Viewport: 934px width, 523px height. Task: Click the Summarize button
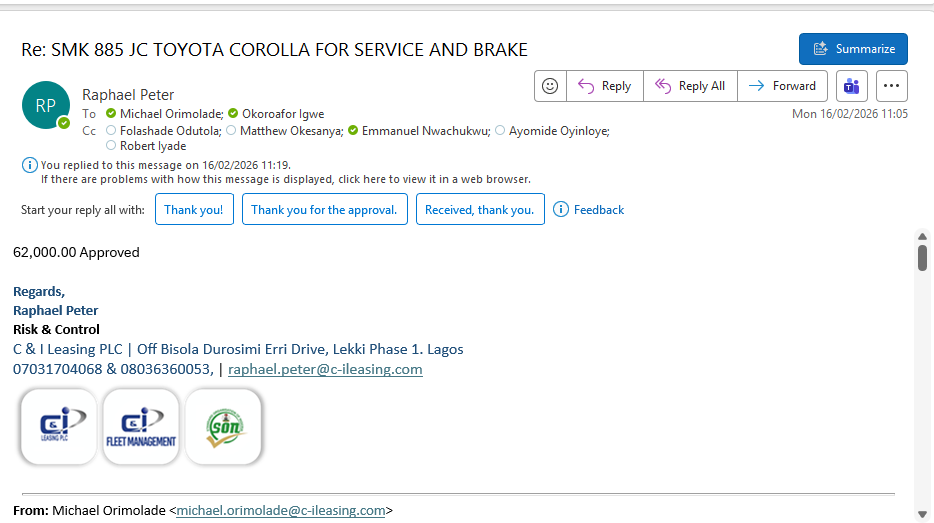(853, 49)
